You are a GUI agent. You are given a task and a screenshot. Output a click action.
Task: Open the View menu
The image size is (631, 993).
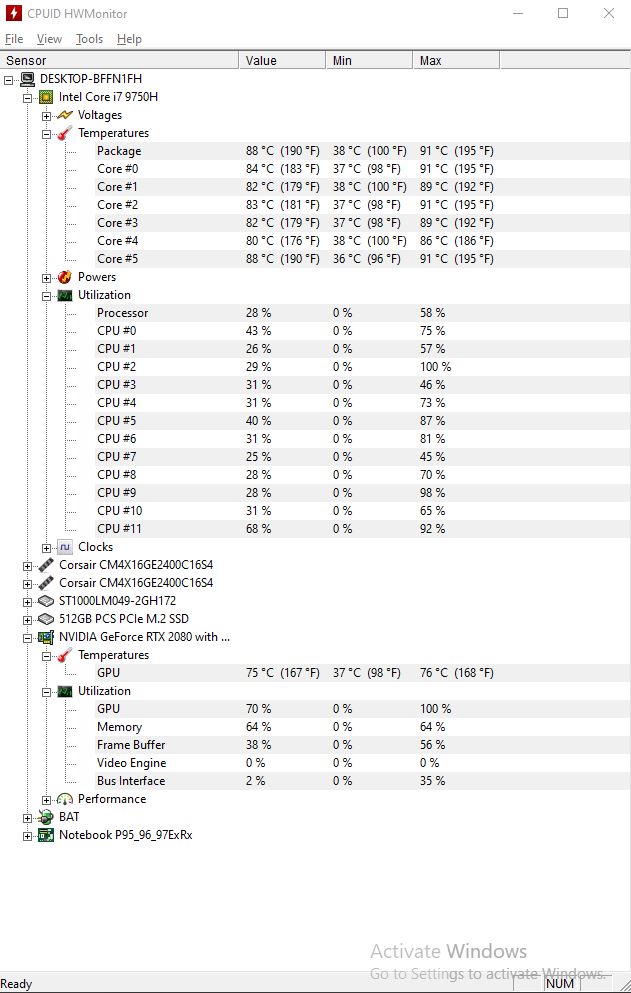tap(49, 39)
